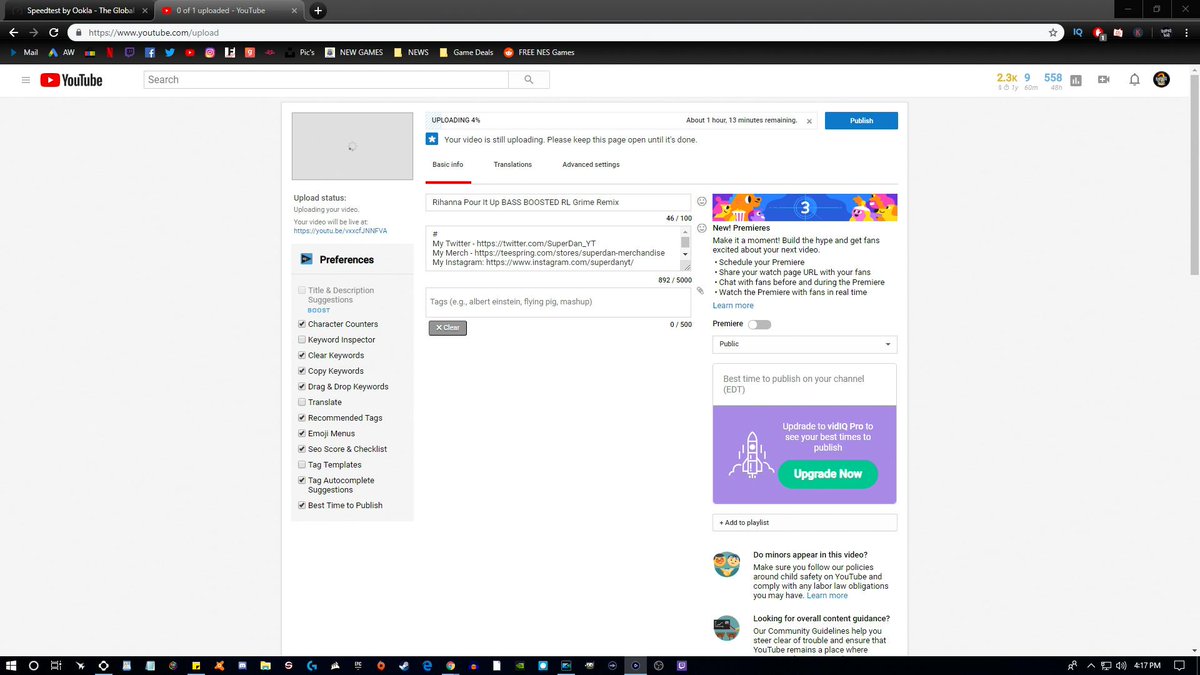Open the Instagram bookmark icon

210,52
